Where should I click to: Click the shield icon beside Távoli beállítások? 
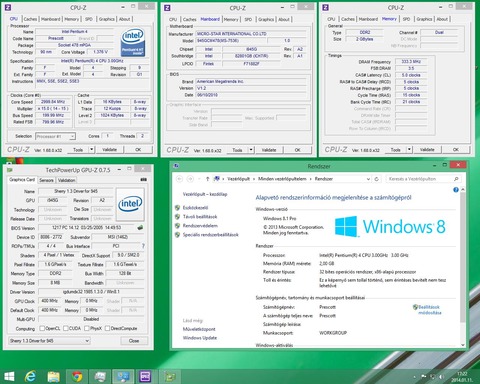click(178, 217)
